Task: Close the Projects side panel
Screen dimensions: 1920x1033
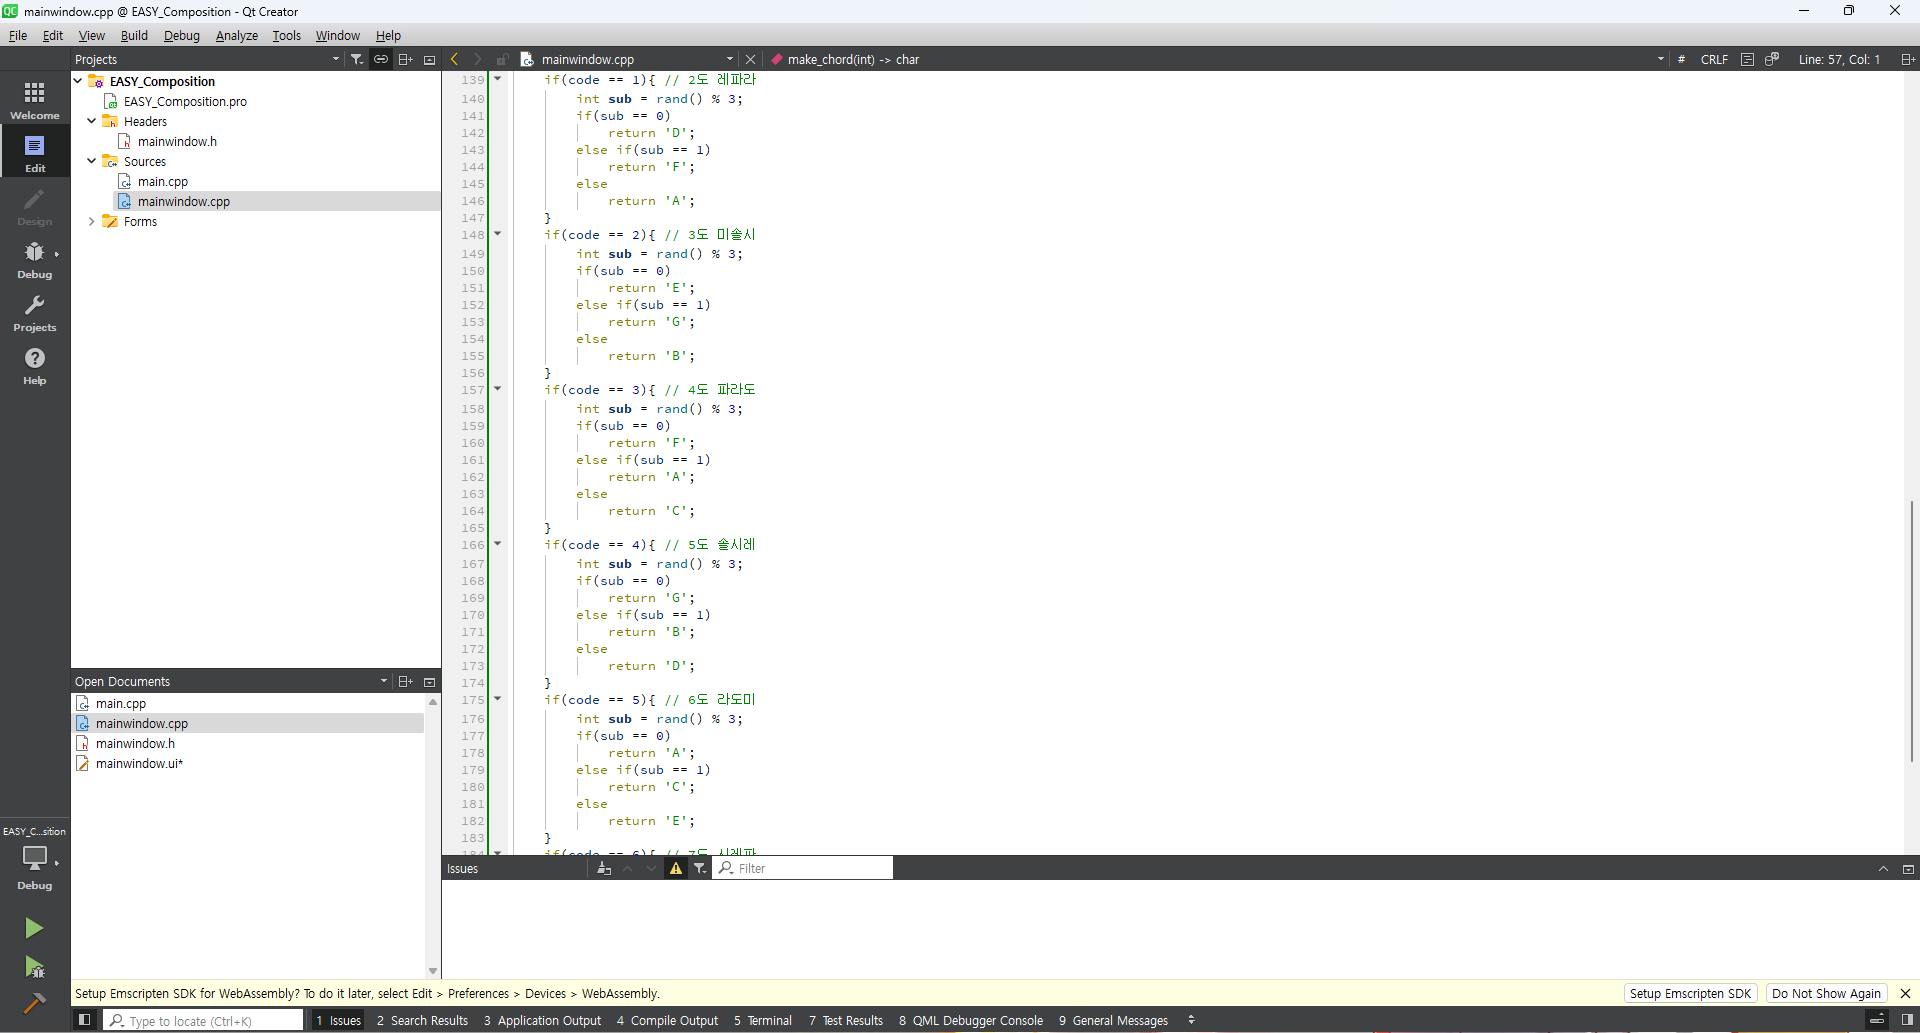Action: pyautogui.click(x=430, y=59)
